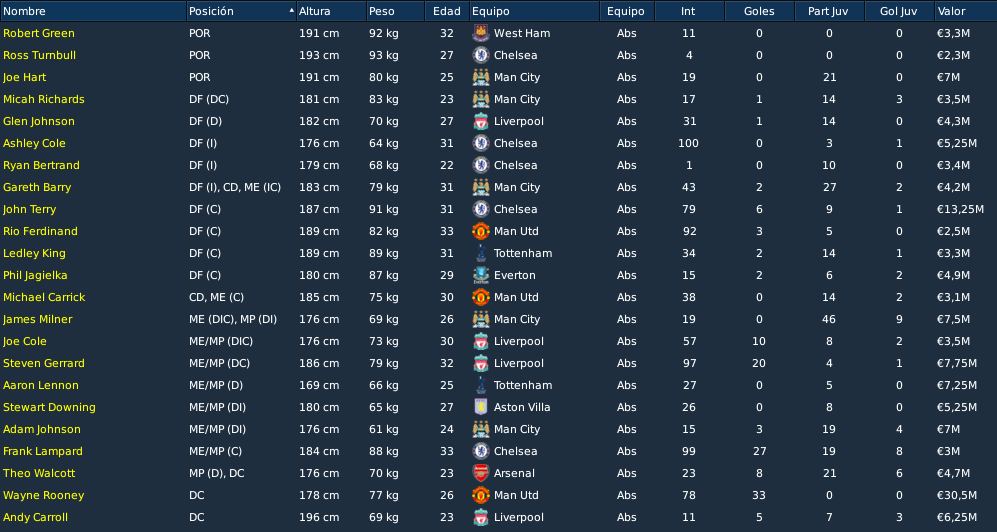Click John Terry's value €13,25M

coord(959,209)
